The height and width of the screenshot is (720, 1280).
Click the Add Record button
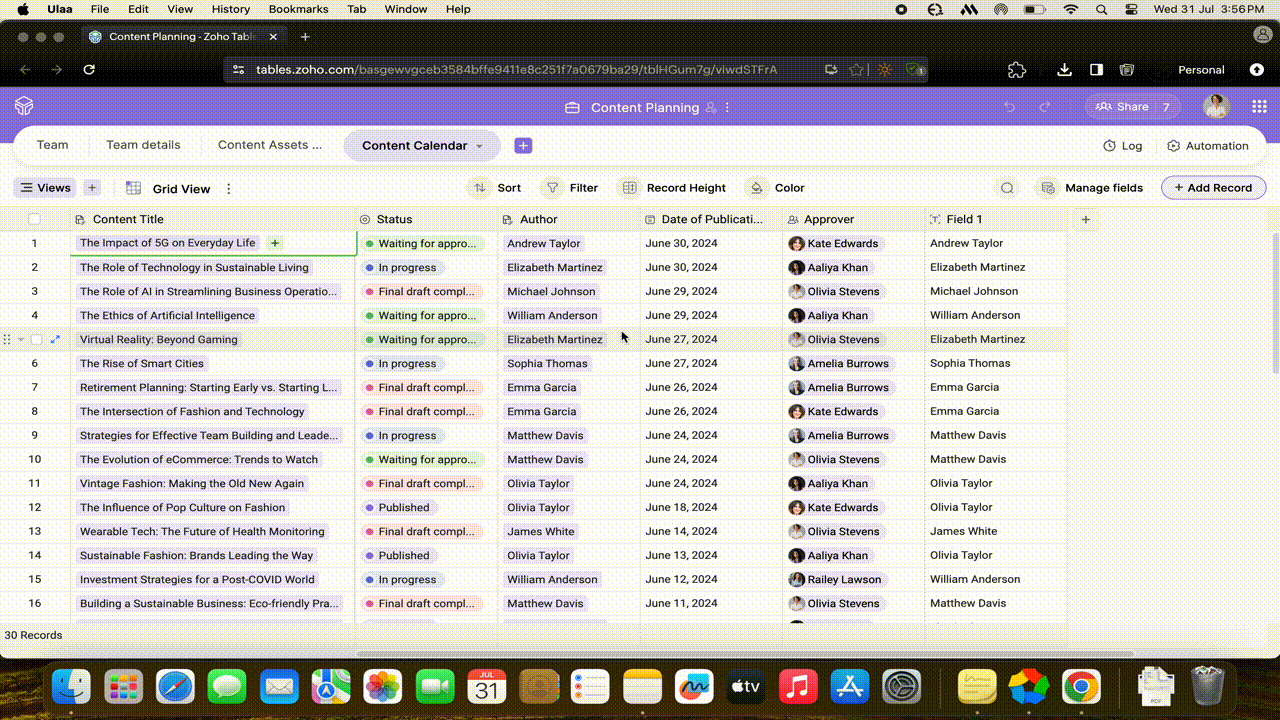point(1213,188)
